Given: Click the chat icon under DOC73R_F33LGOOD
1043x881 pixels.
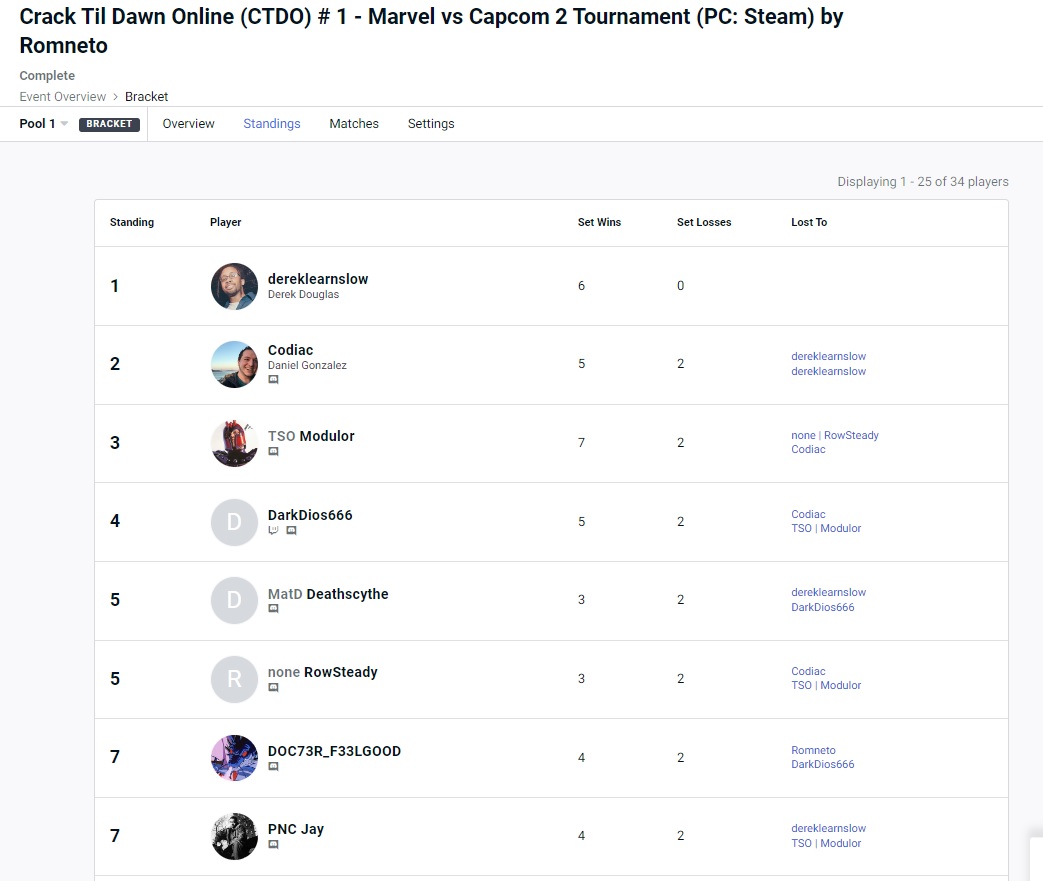Looking at the screenshot, I should (x=273, y=766).
